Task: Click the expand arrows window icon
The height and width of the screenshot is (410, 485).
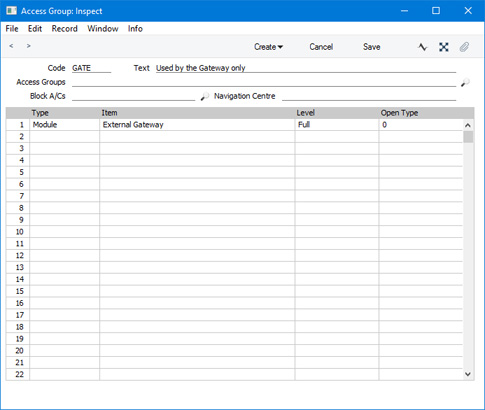Action: pos(444,47)
